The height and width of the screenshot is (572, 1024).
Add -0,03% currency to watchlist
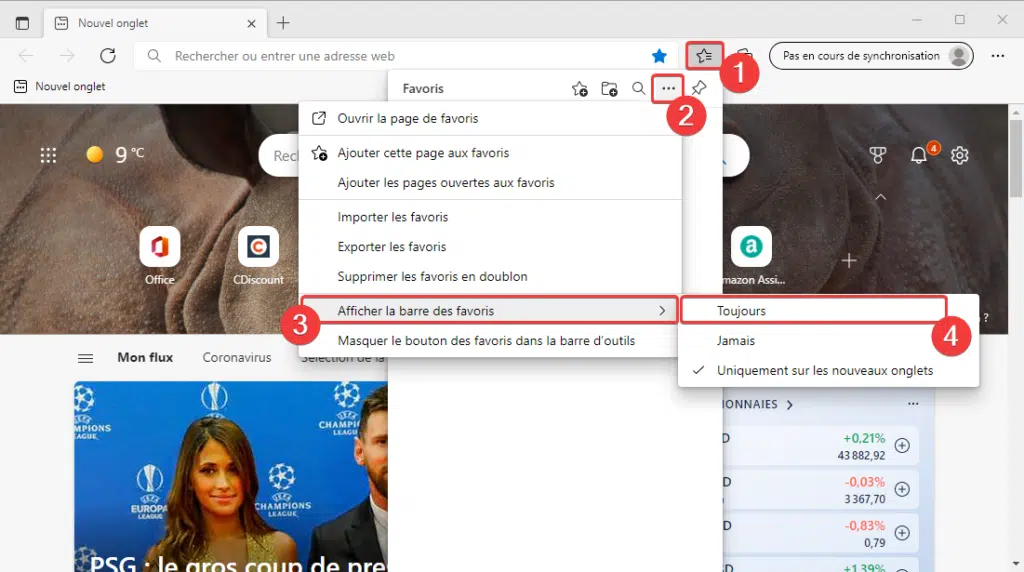pyautogui.click(x=902, y=489)
